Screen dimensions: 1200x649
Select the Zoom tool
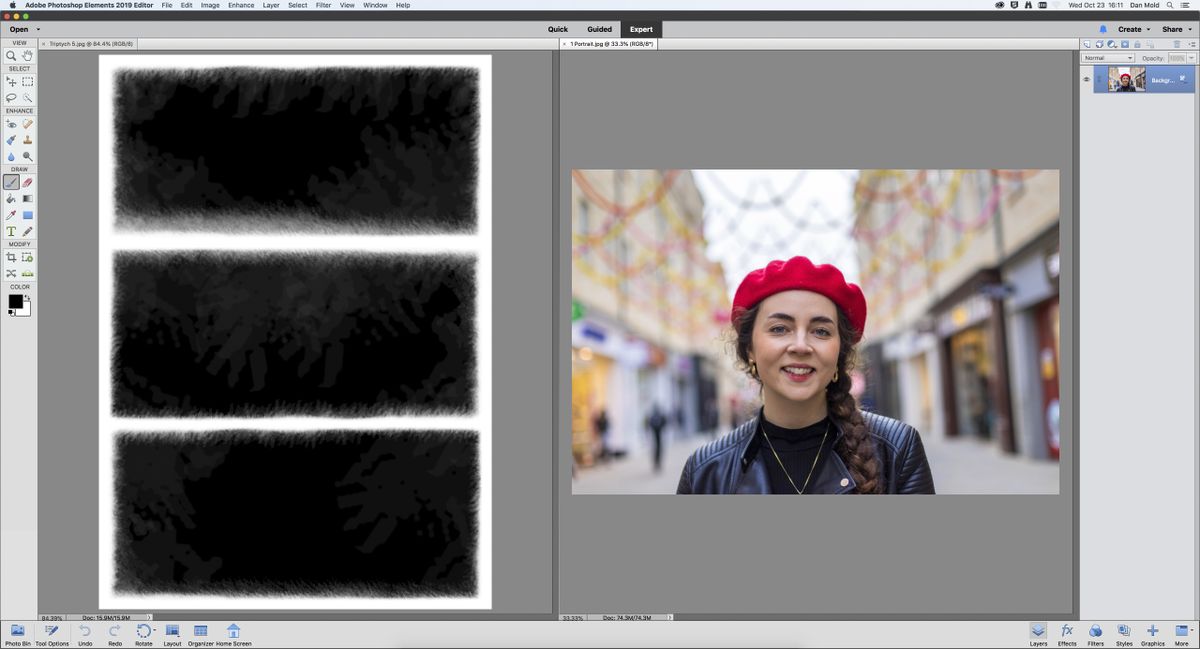(12, 57)
